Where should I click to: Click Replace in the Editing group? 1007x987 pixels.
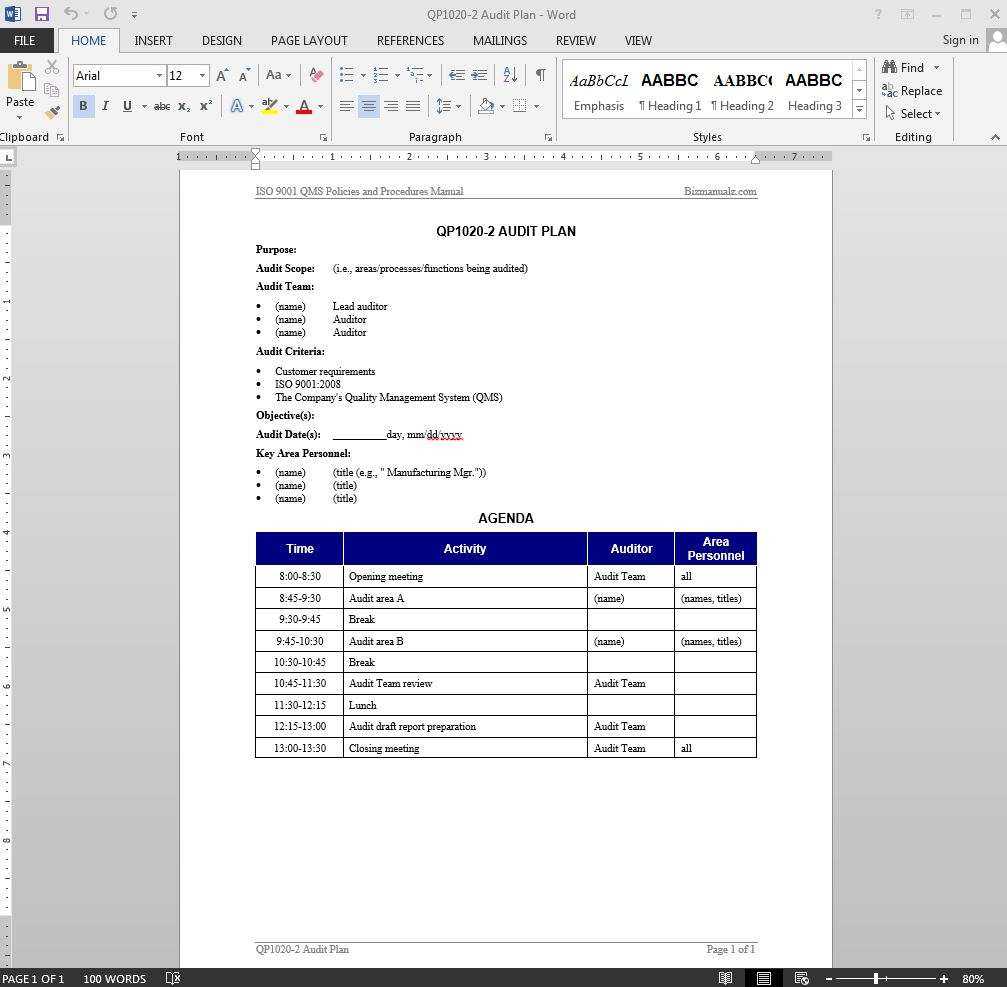[x=912, y=90]
